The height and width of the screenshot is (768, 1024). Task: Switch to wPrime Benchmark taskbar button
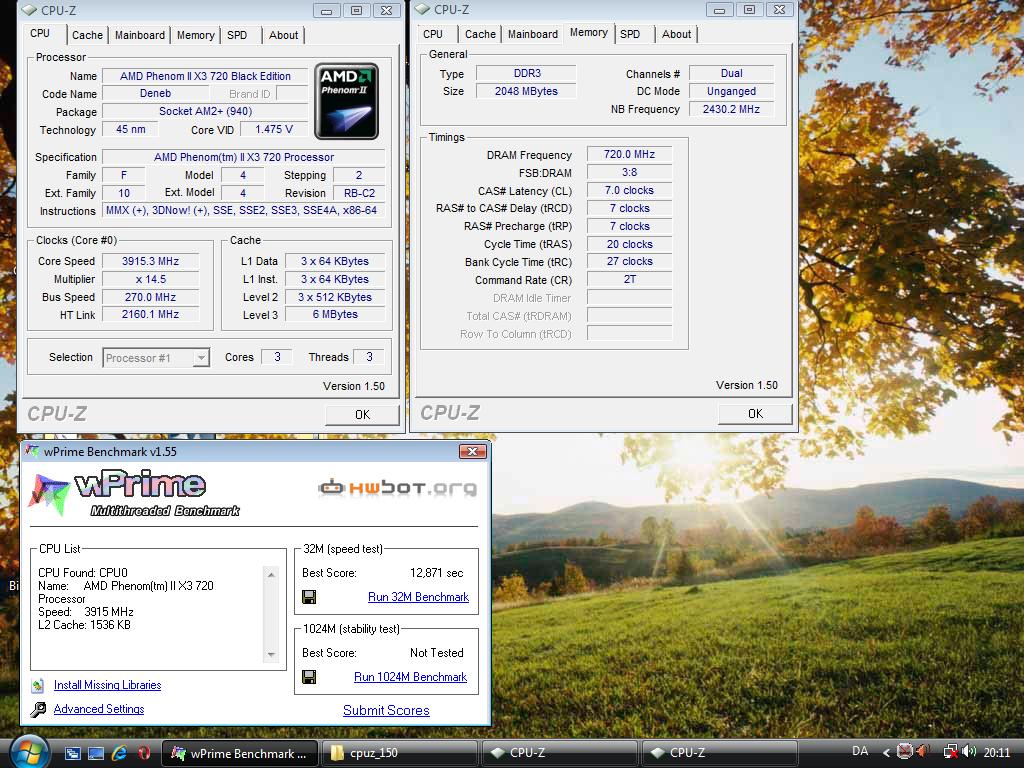pyautogui.click(x=238, y=754)
